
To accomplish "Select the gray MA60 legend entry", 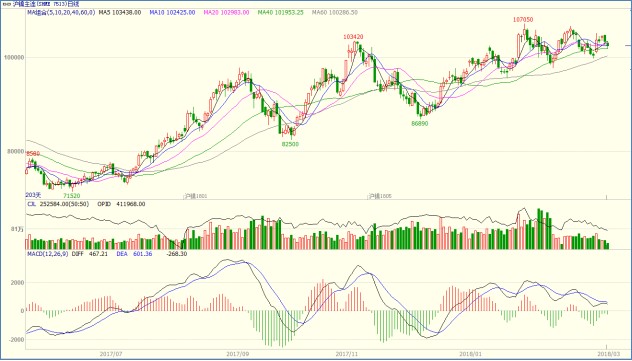I will pos(335,13).
